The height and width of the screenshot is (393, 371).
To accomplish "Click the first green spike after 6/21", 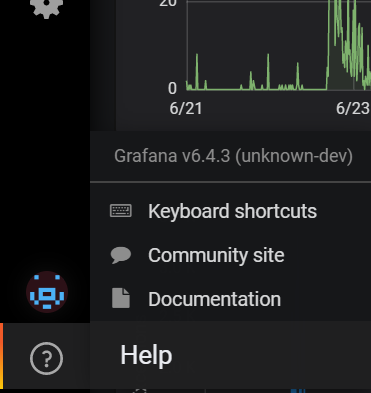I will point(197,71).
